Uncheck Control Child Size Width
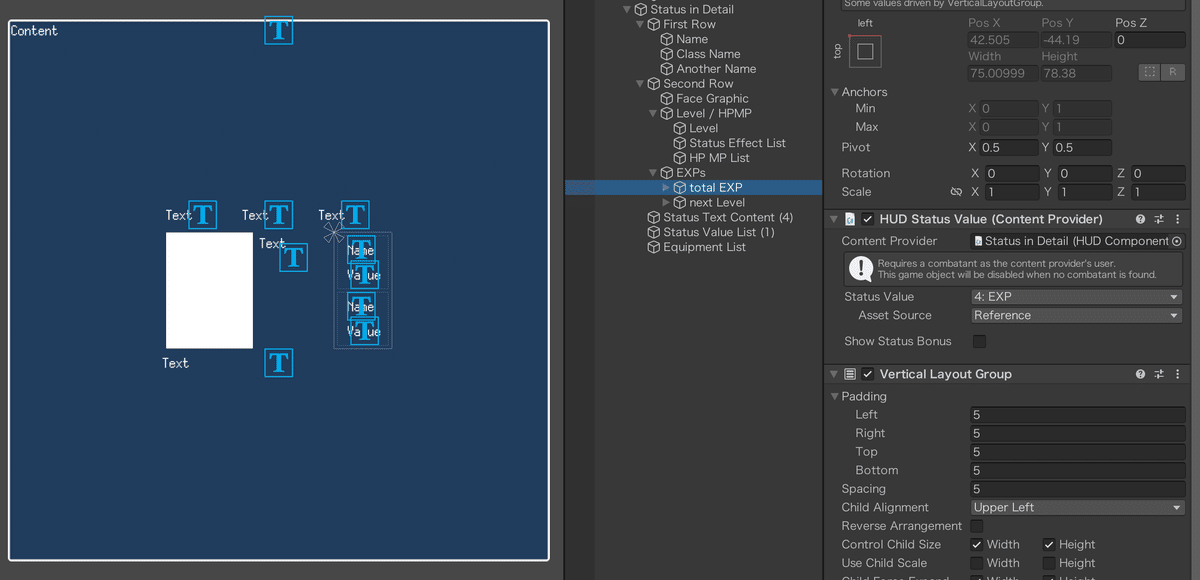Viewport: 1200px width, 580px height. (977, 545)
